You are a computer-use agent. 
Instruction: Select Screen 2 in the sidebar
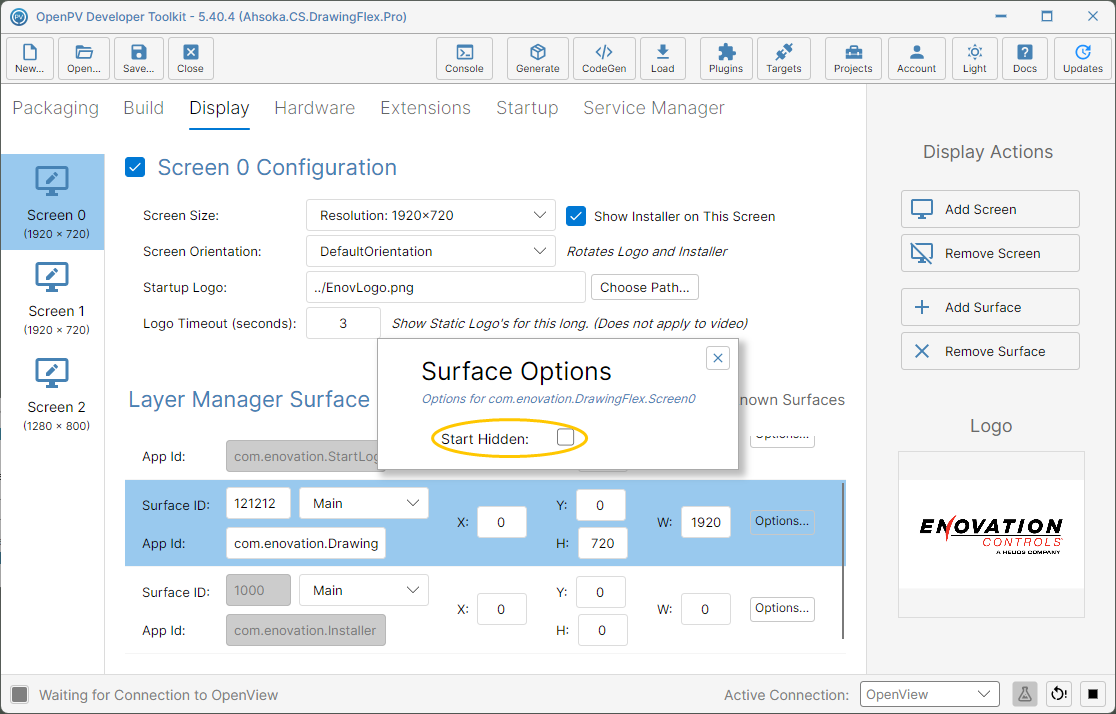(53, 394)
